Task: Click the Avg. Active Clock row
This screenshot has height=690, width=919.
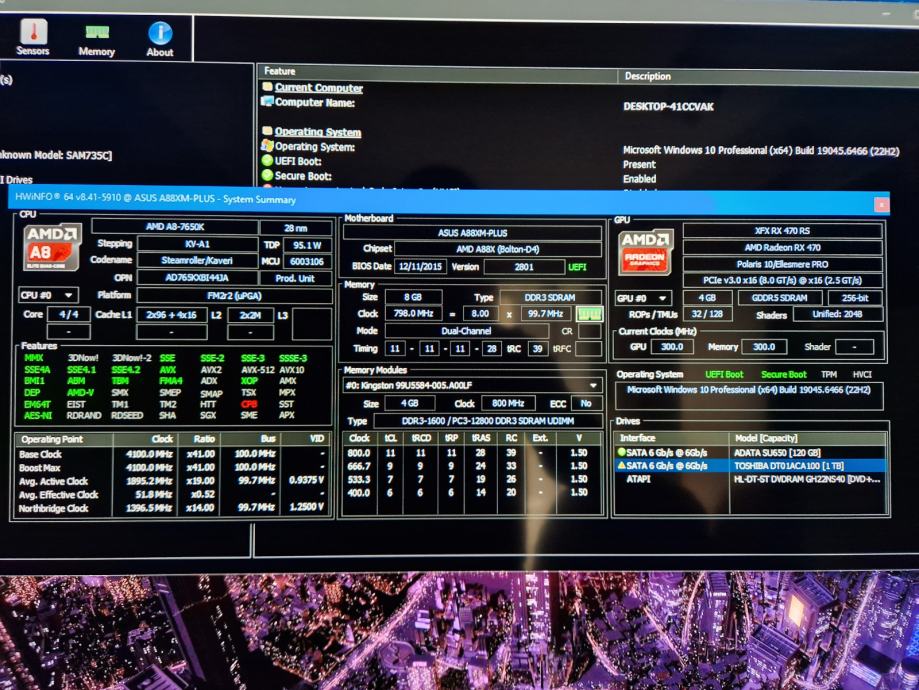Action: (x=172, y=481)
